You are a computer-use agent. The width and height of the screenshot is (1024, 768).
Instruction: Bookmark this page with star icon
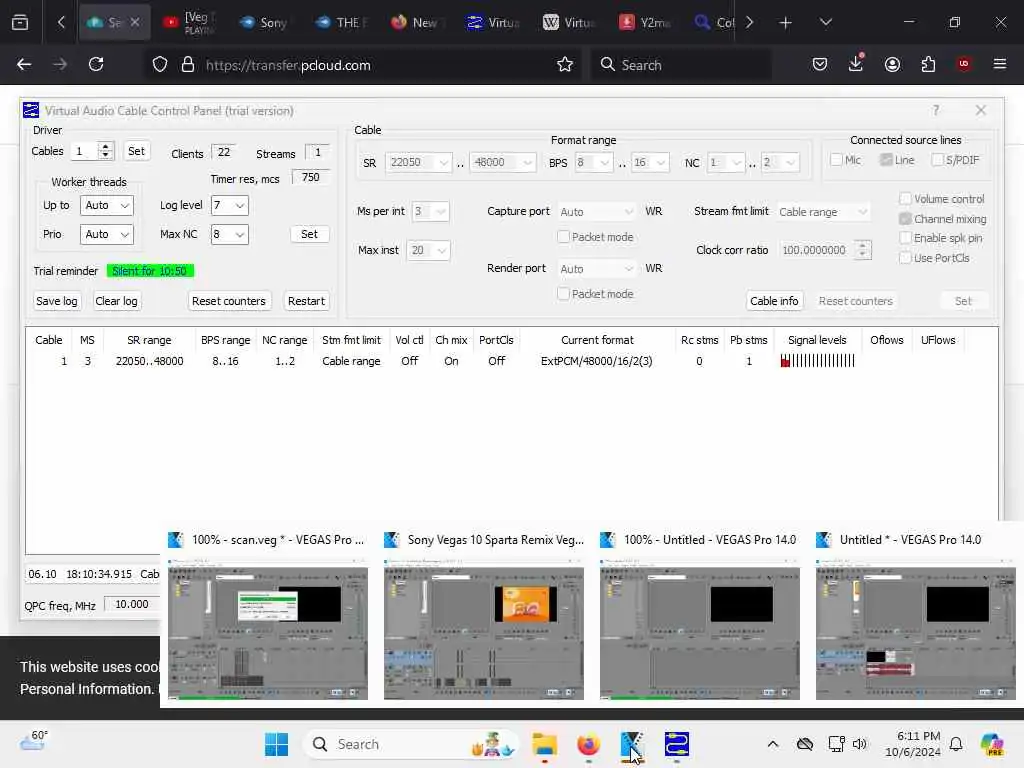(x=565, y=65)
